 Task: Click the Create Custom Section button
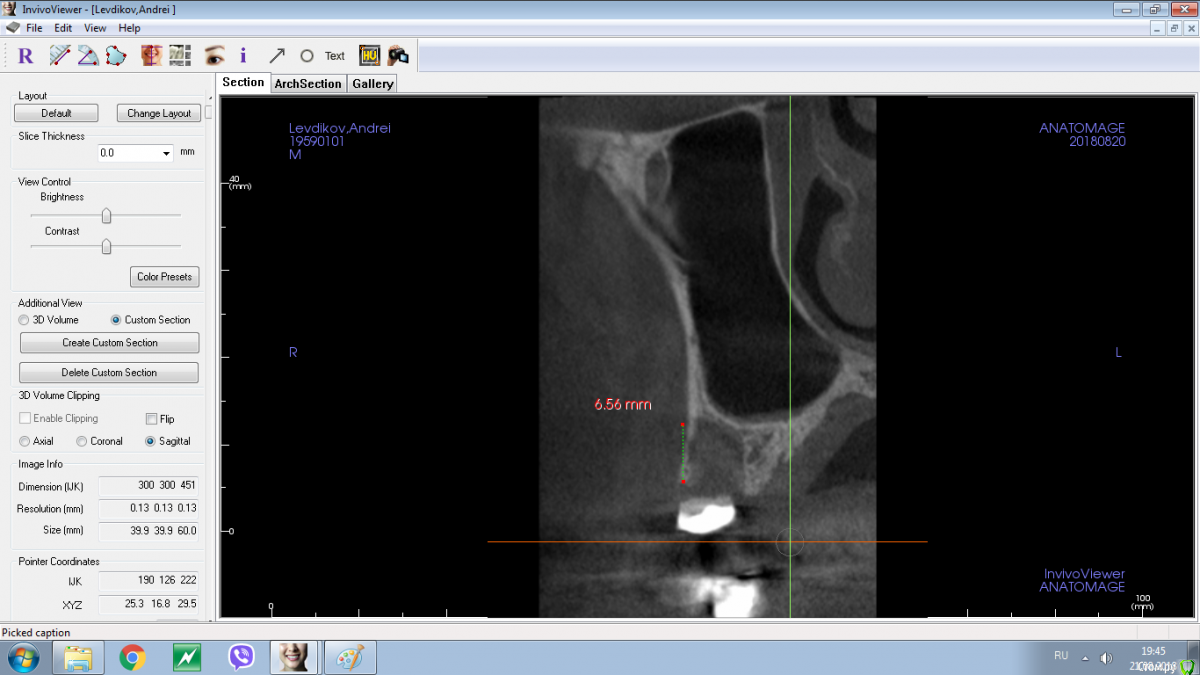(109, 343)
